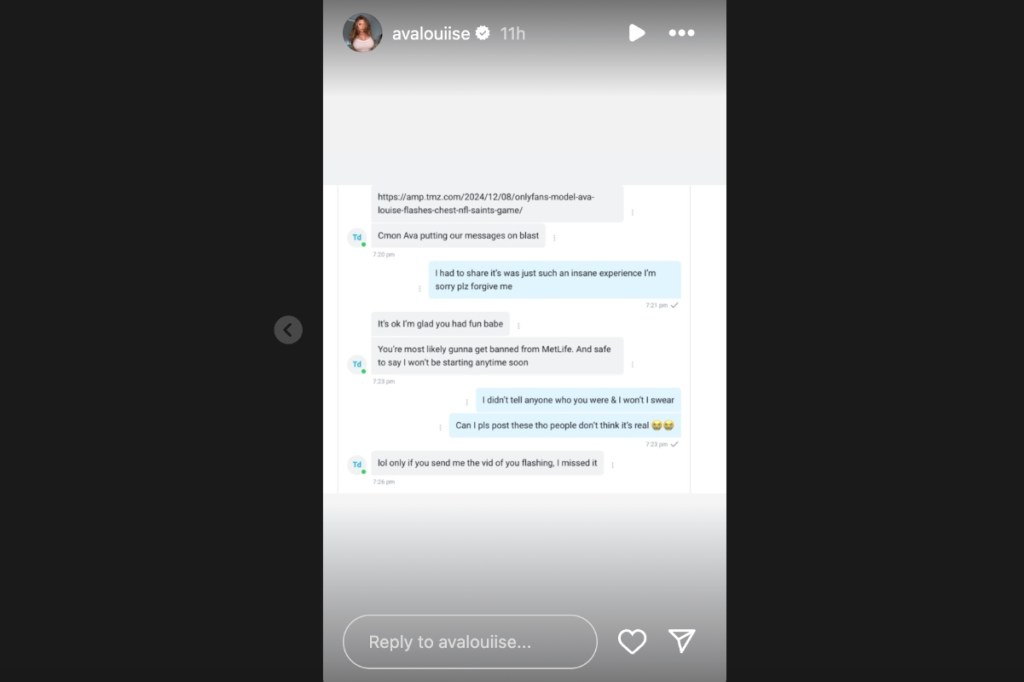Select the 'Can I pls post these' message
This screenshot has height=682, width=1024.
coord(565,425)
